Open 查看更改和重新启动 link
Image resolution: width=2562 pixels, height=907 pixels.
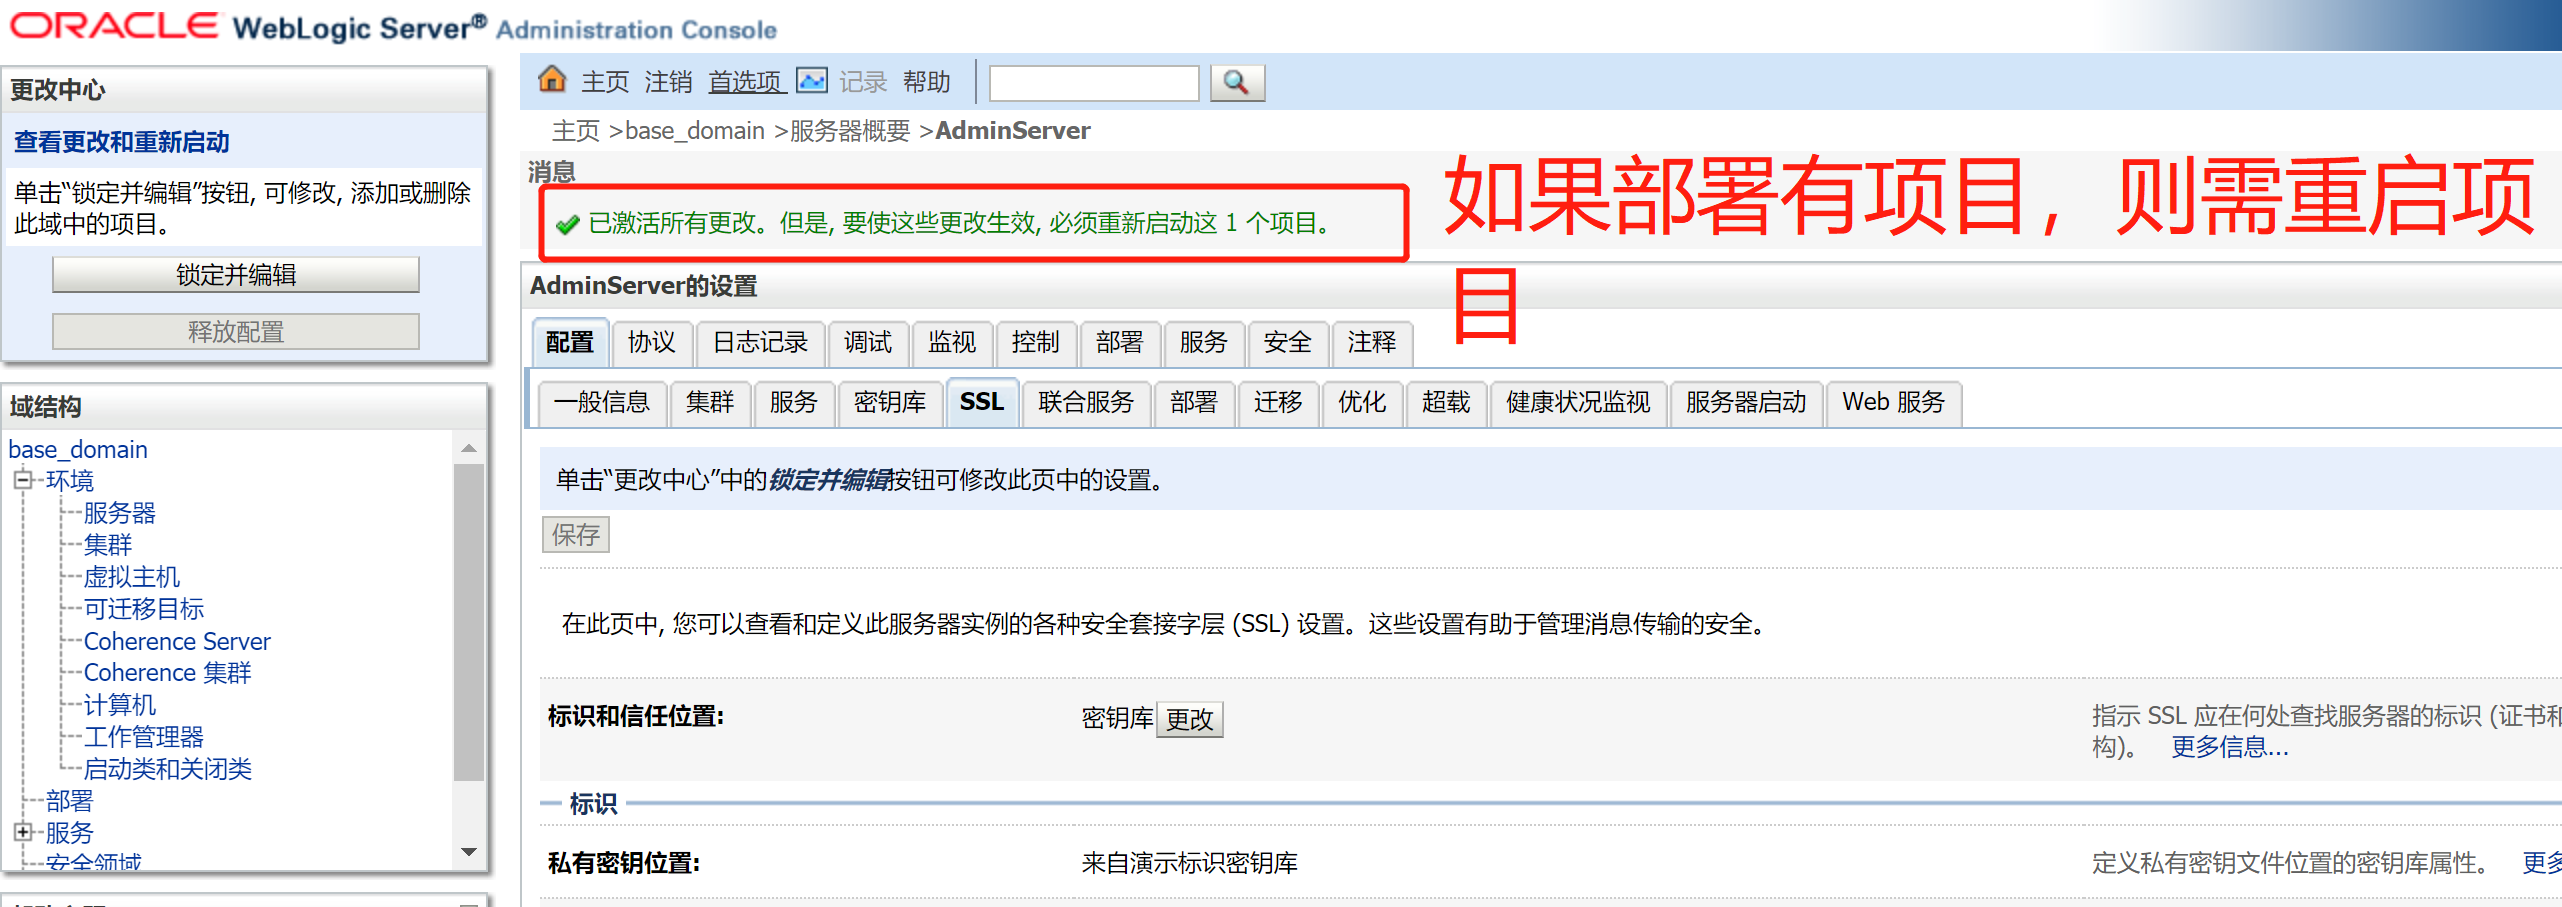[x=121, y=142]
